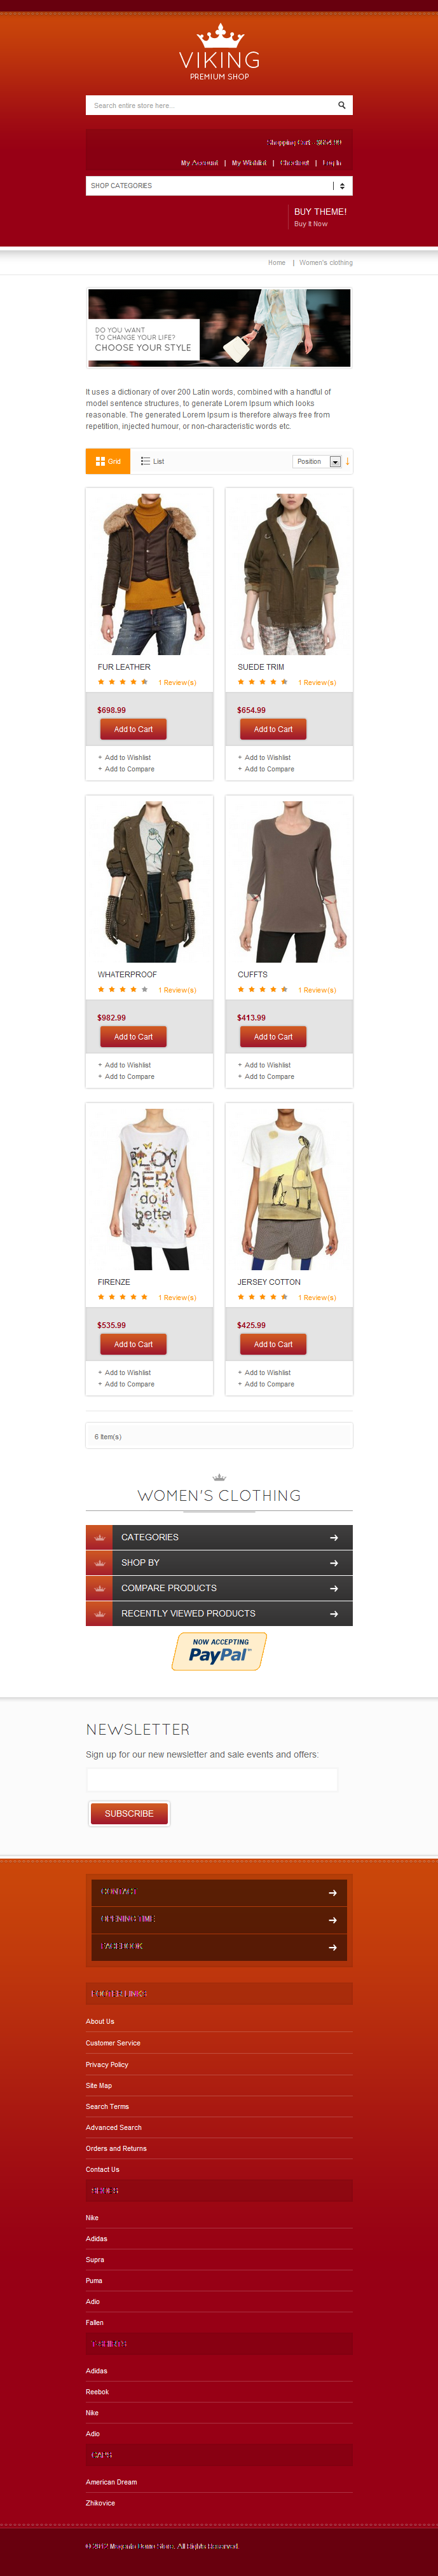Click the PayPal now accepting badge
The height and width of the screenshot is (2576, 438).
219,1652
